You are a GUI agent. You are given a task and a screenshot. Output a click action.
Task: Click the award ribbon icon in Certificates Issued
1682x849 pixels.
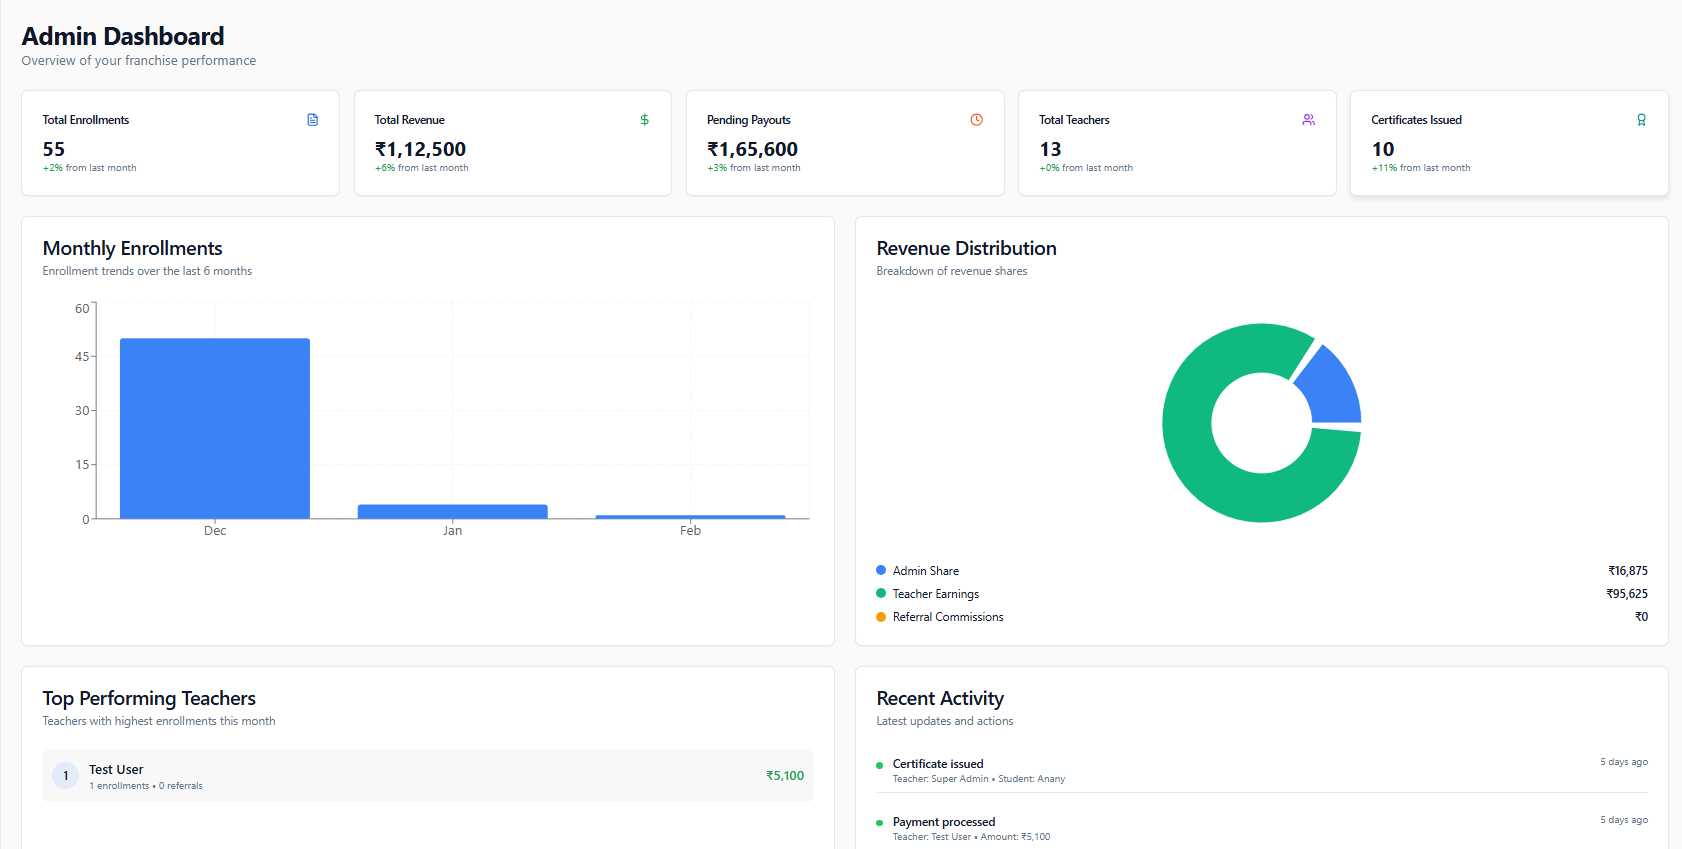1641,120
